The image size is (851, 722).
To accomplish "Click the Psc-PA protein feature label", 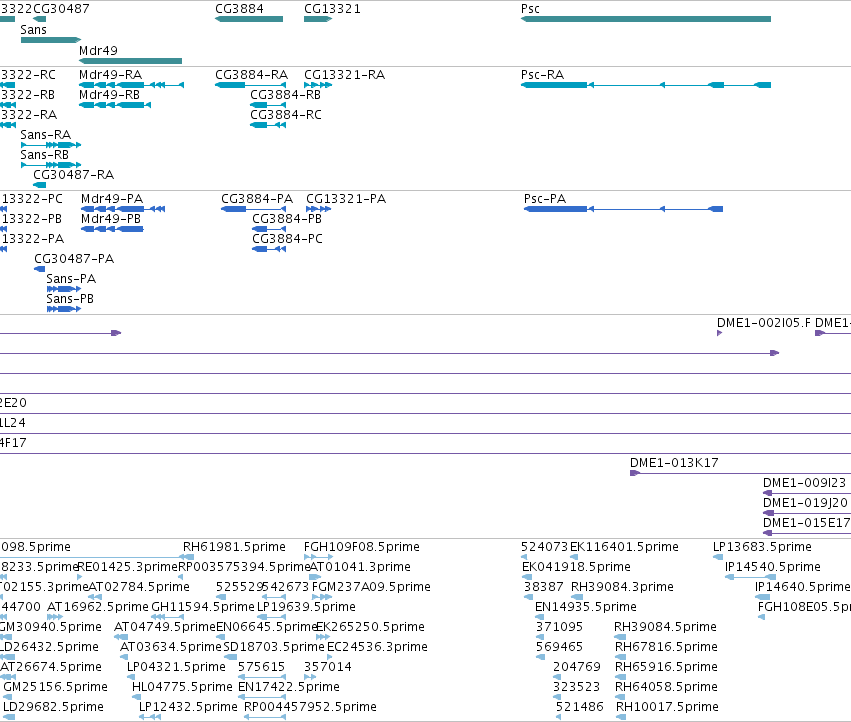I will tap(545, 199).
